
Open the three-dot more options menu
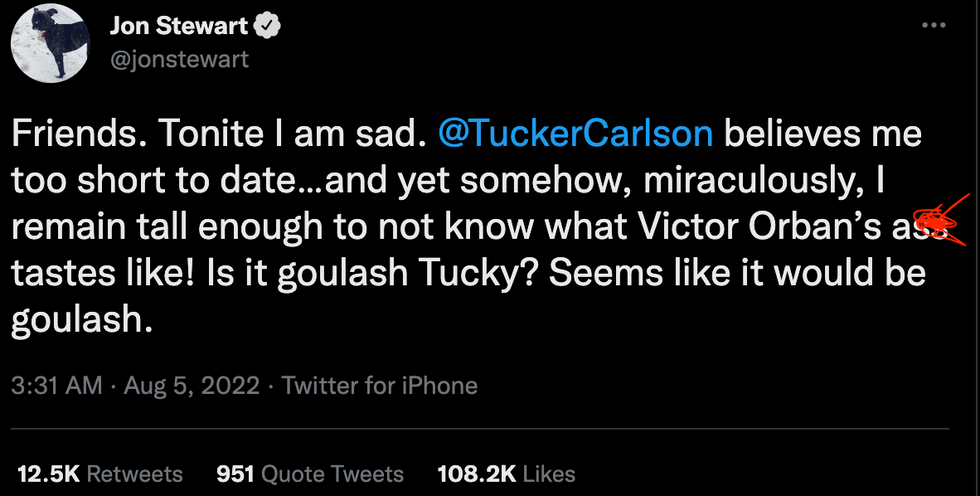click(x=932, y=28)
